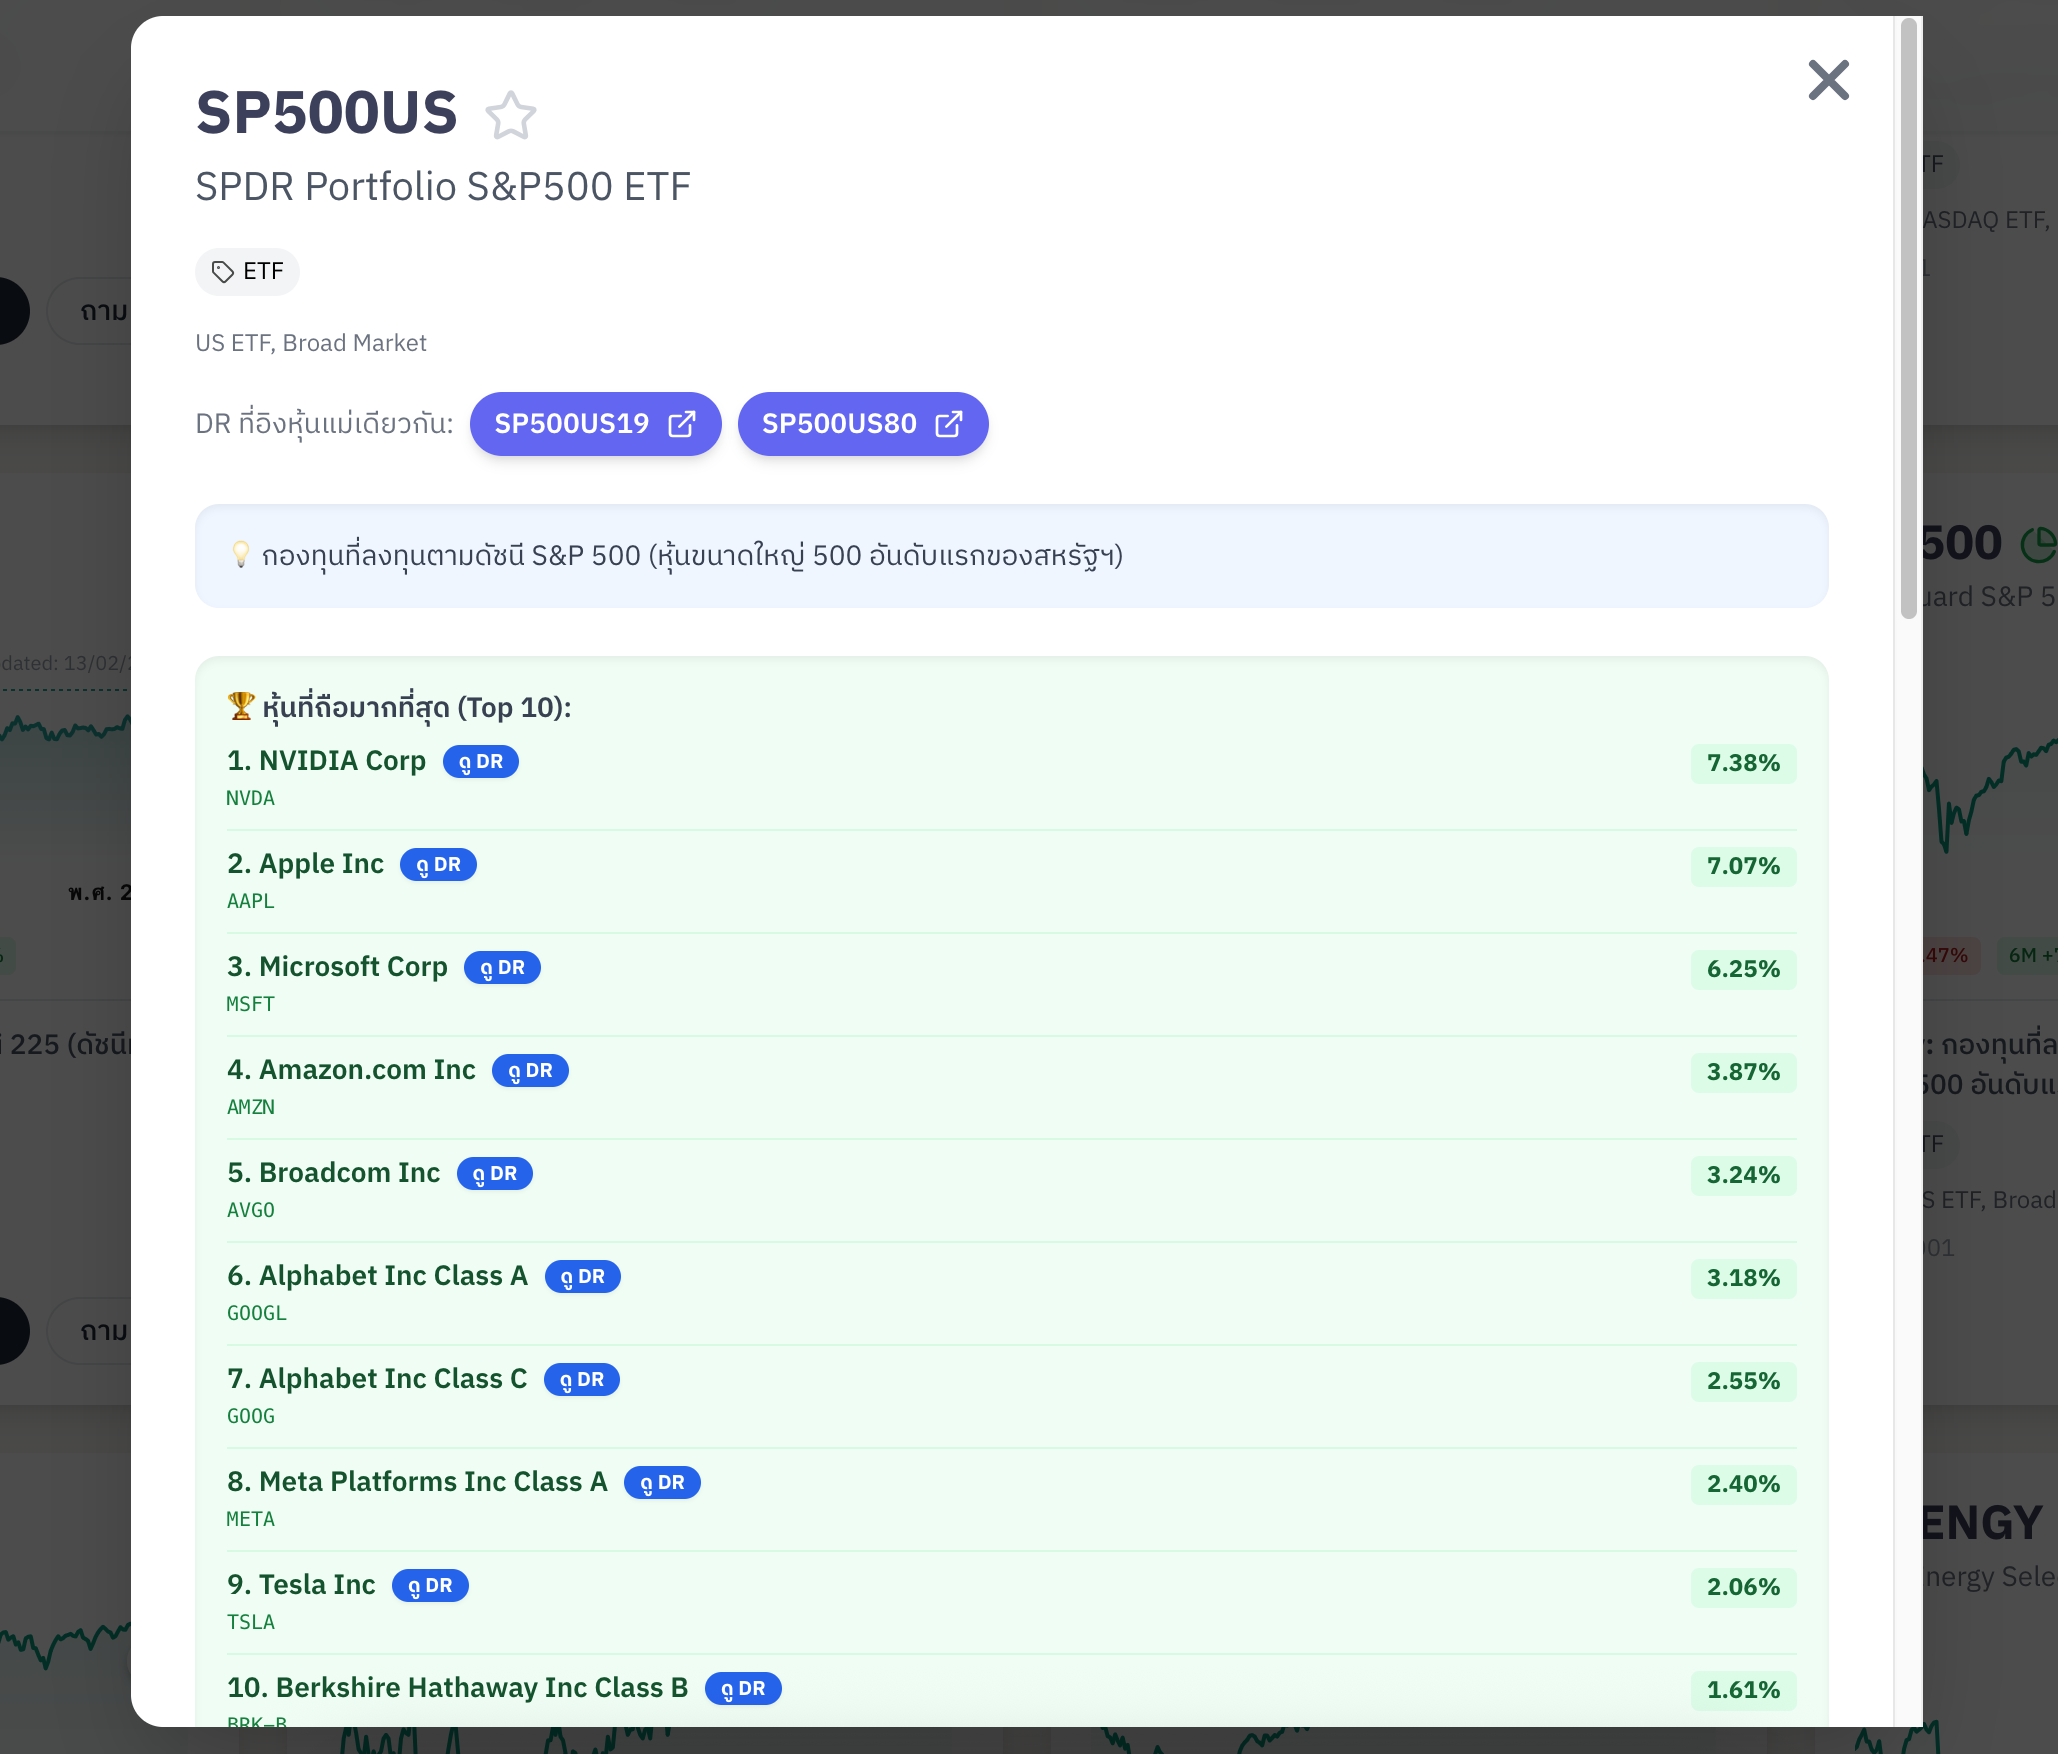View DR badge for Apple Inc
The height and width of the screenshot is (1754, 2058).
tap(438, 865)
